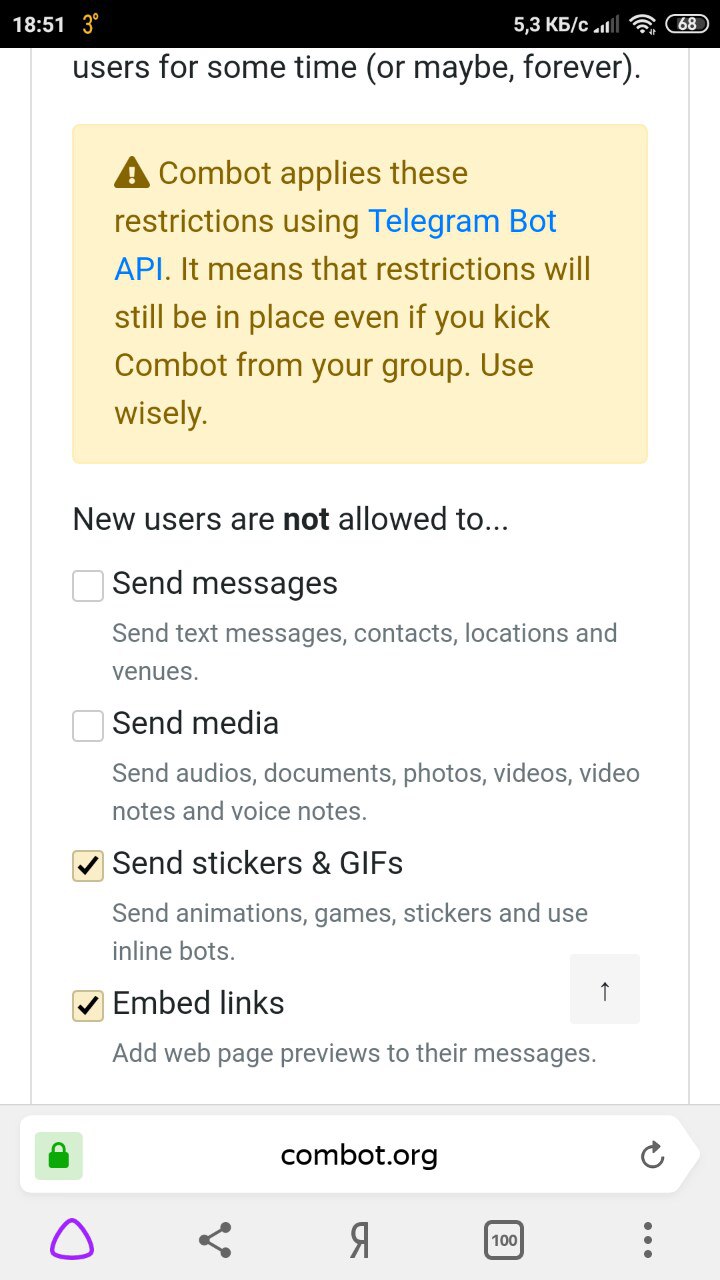
Task: Tap the Alice voice assistant icon
Action: coord(72,1241)
